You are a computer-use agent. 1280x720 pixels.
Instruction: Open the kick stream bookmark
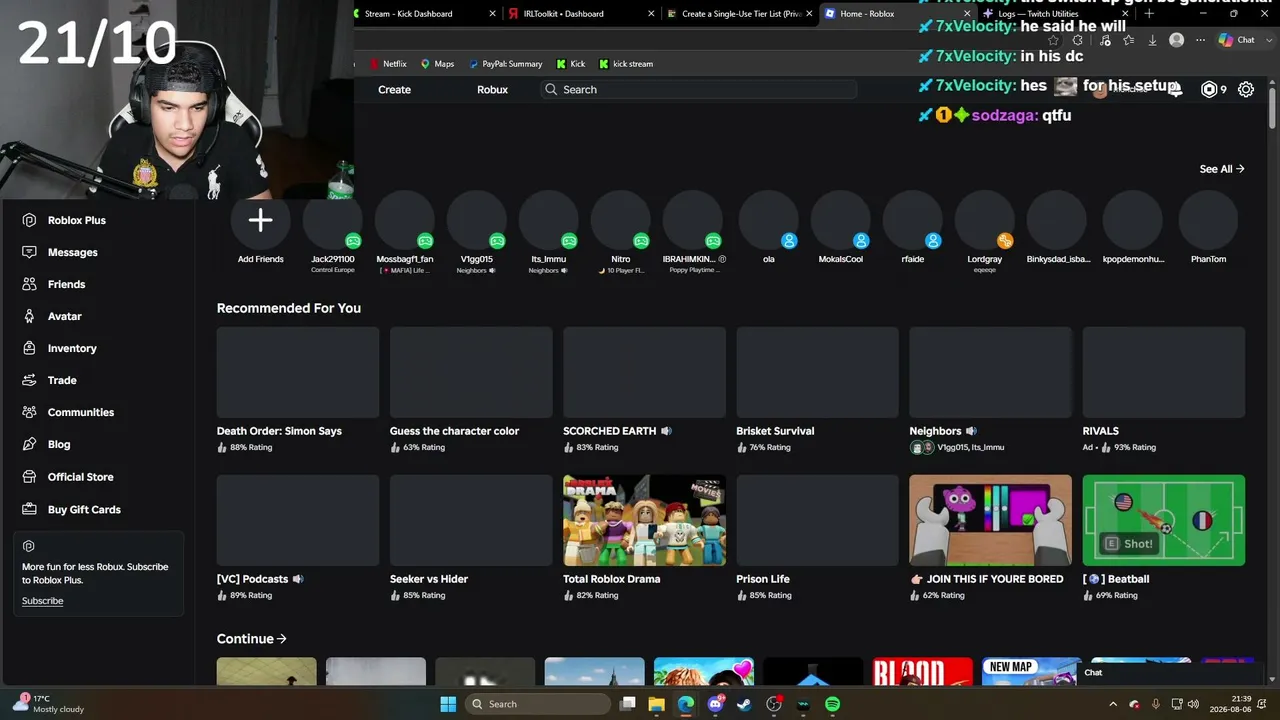coord(626,64)
